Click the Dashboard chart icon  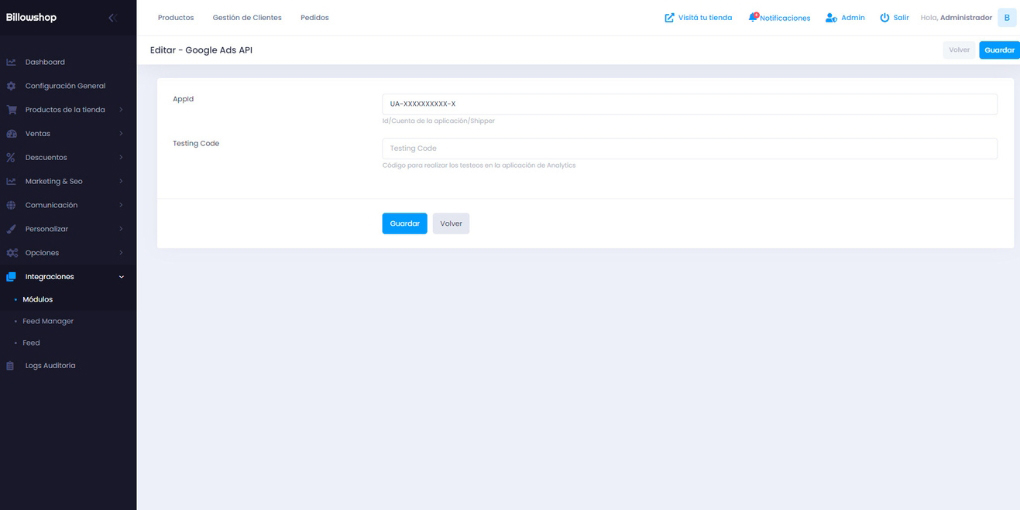11,62
